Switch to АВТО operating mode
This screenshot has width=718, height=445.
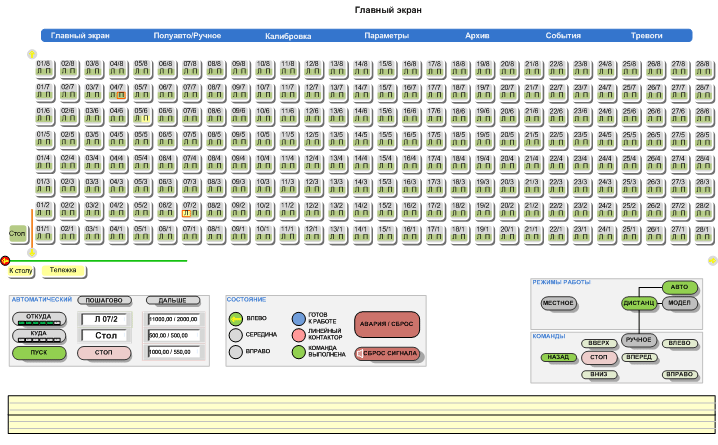pos(678,288)
